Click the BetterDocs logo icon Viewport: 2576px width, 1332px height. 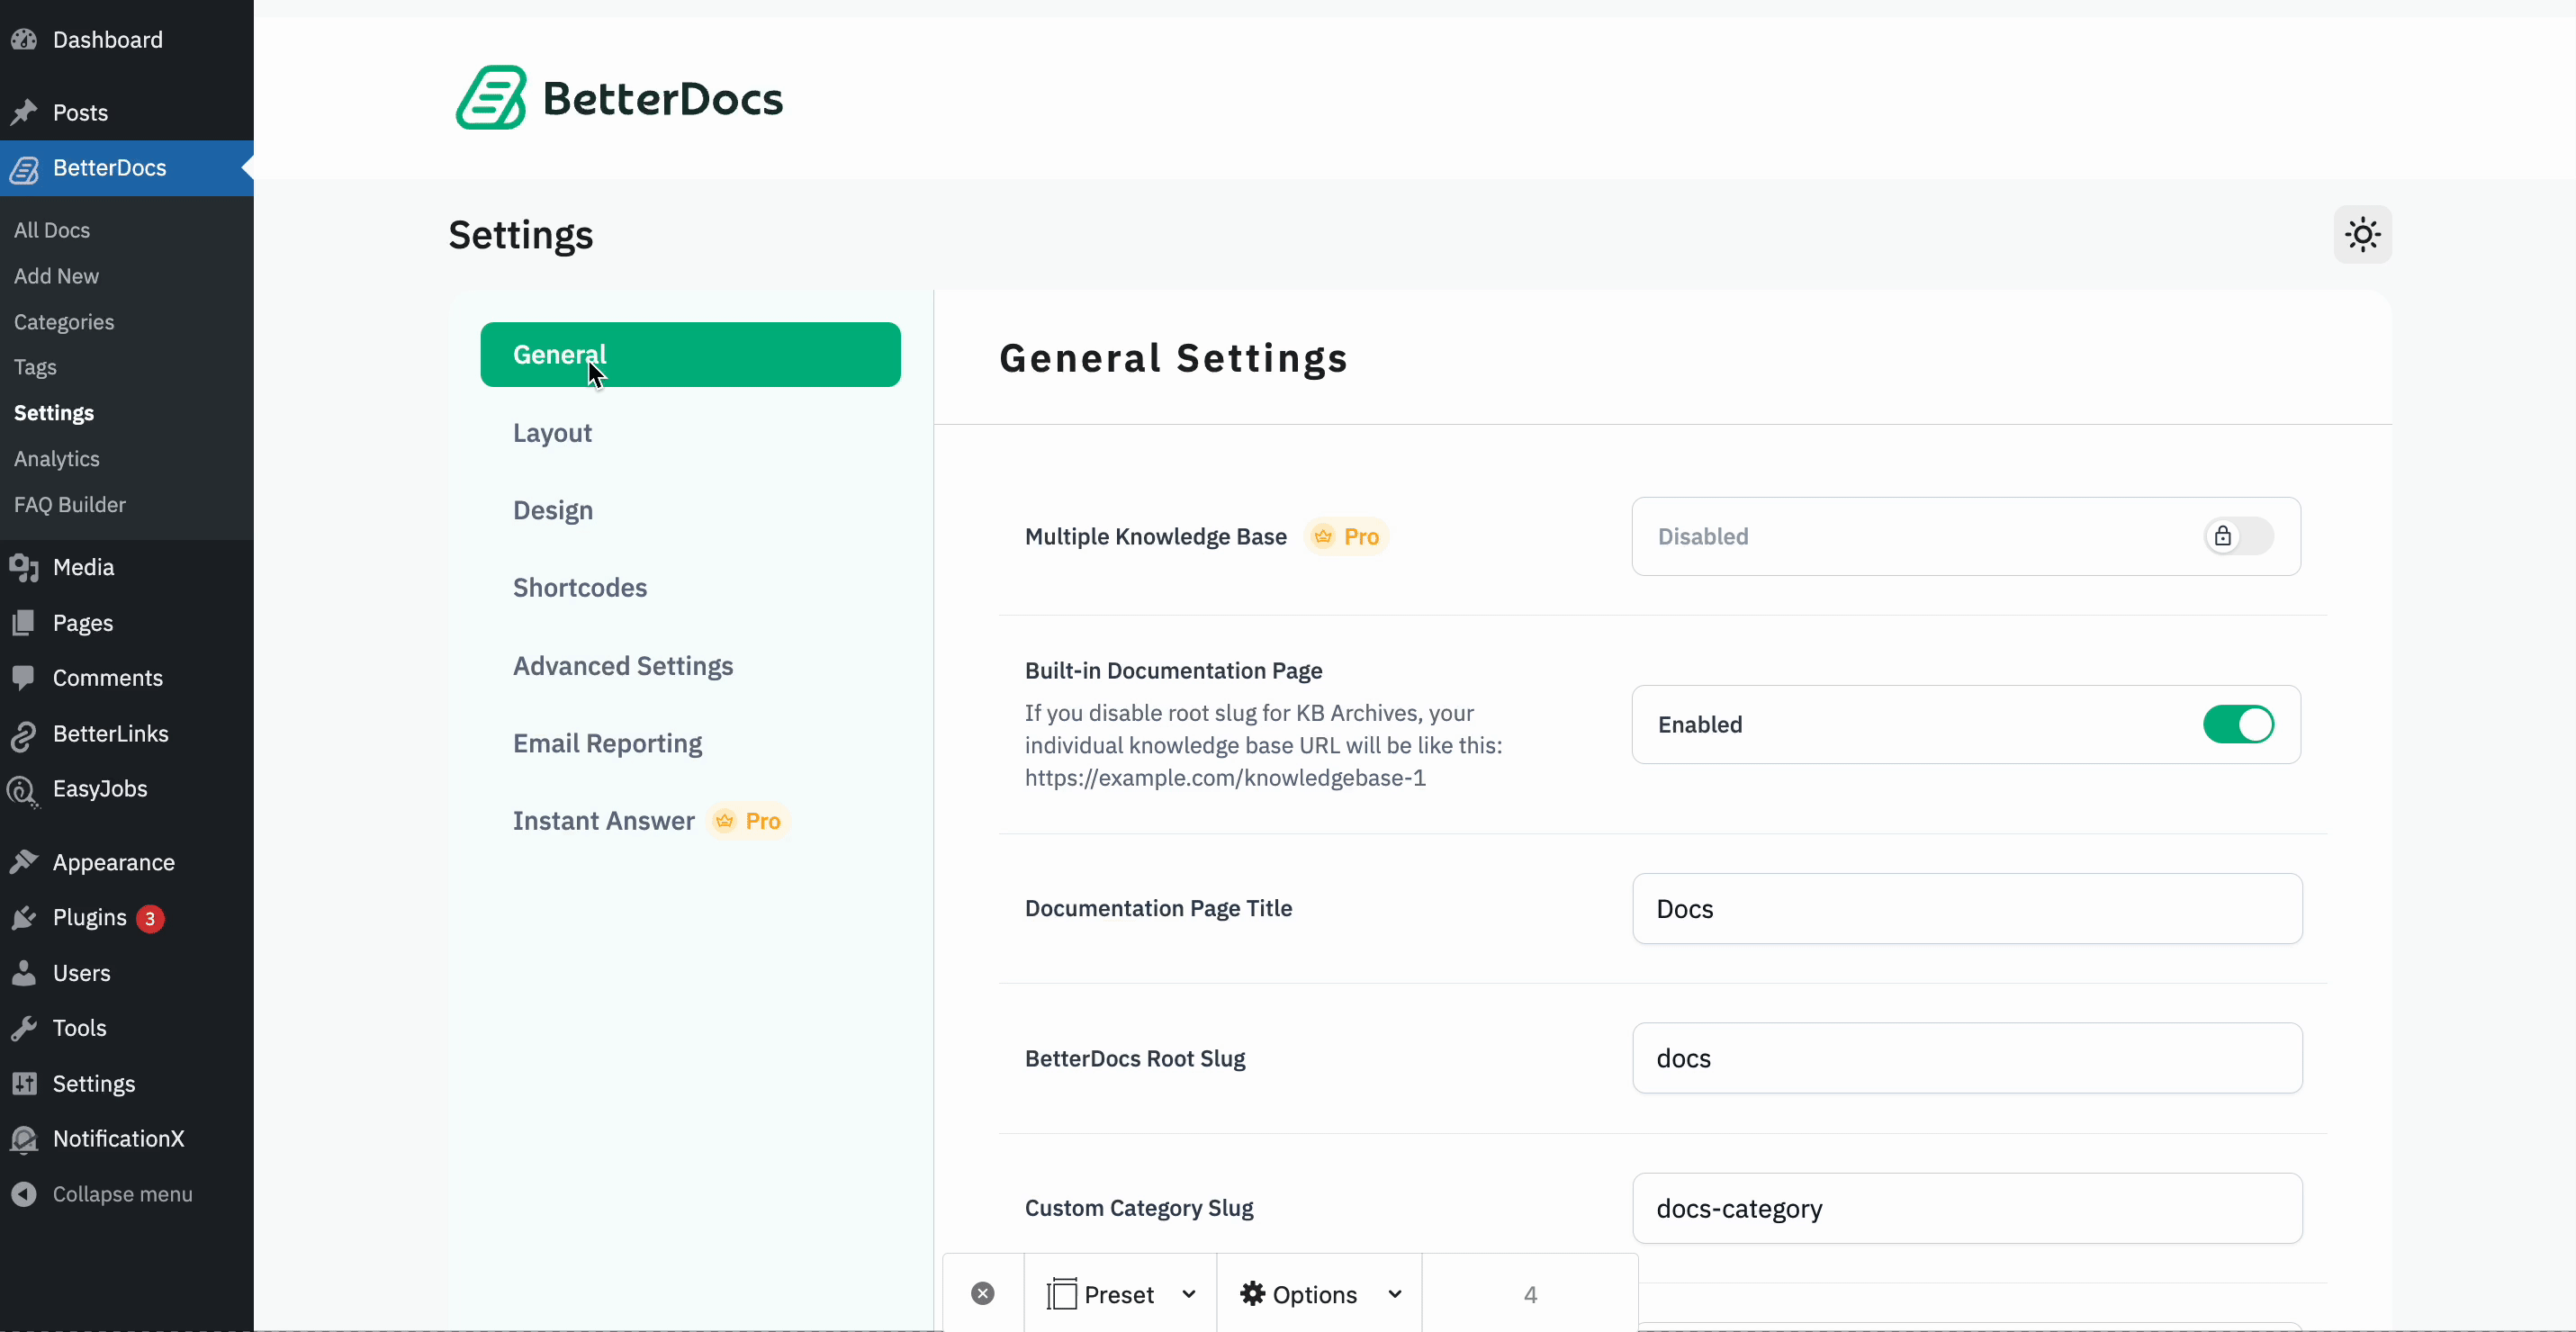[x=491, y=95]
